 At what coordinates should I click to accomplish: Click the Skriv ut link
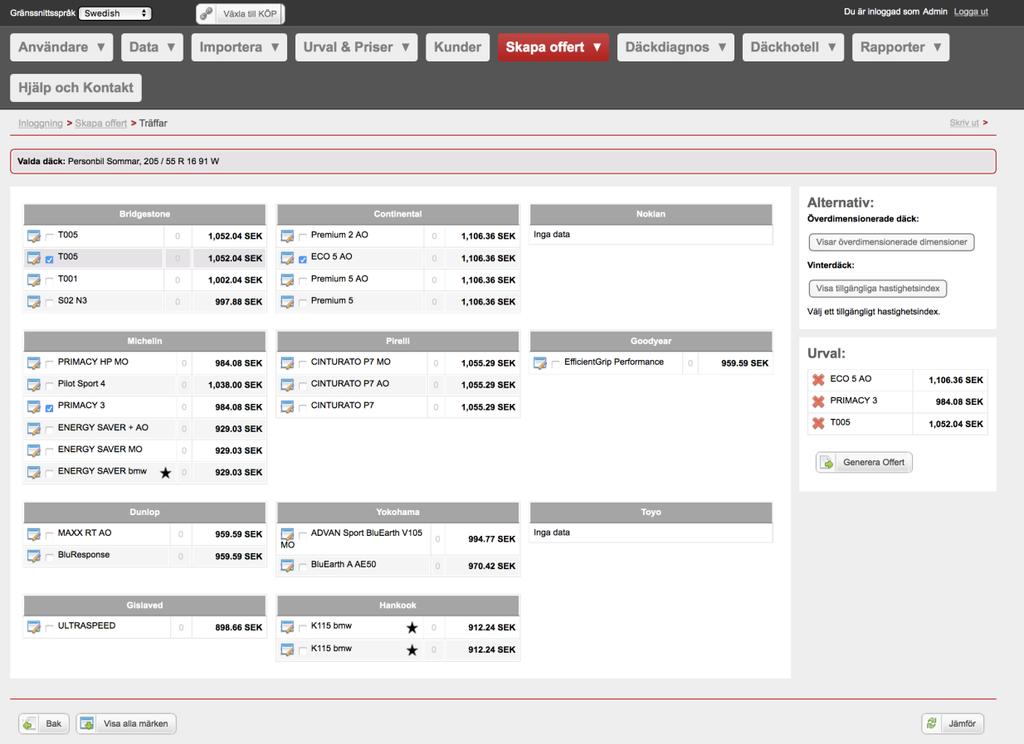[964, 123]
